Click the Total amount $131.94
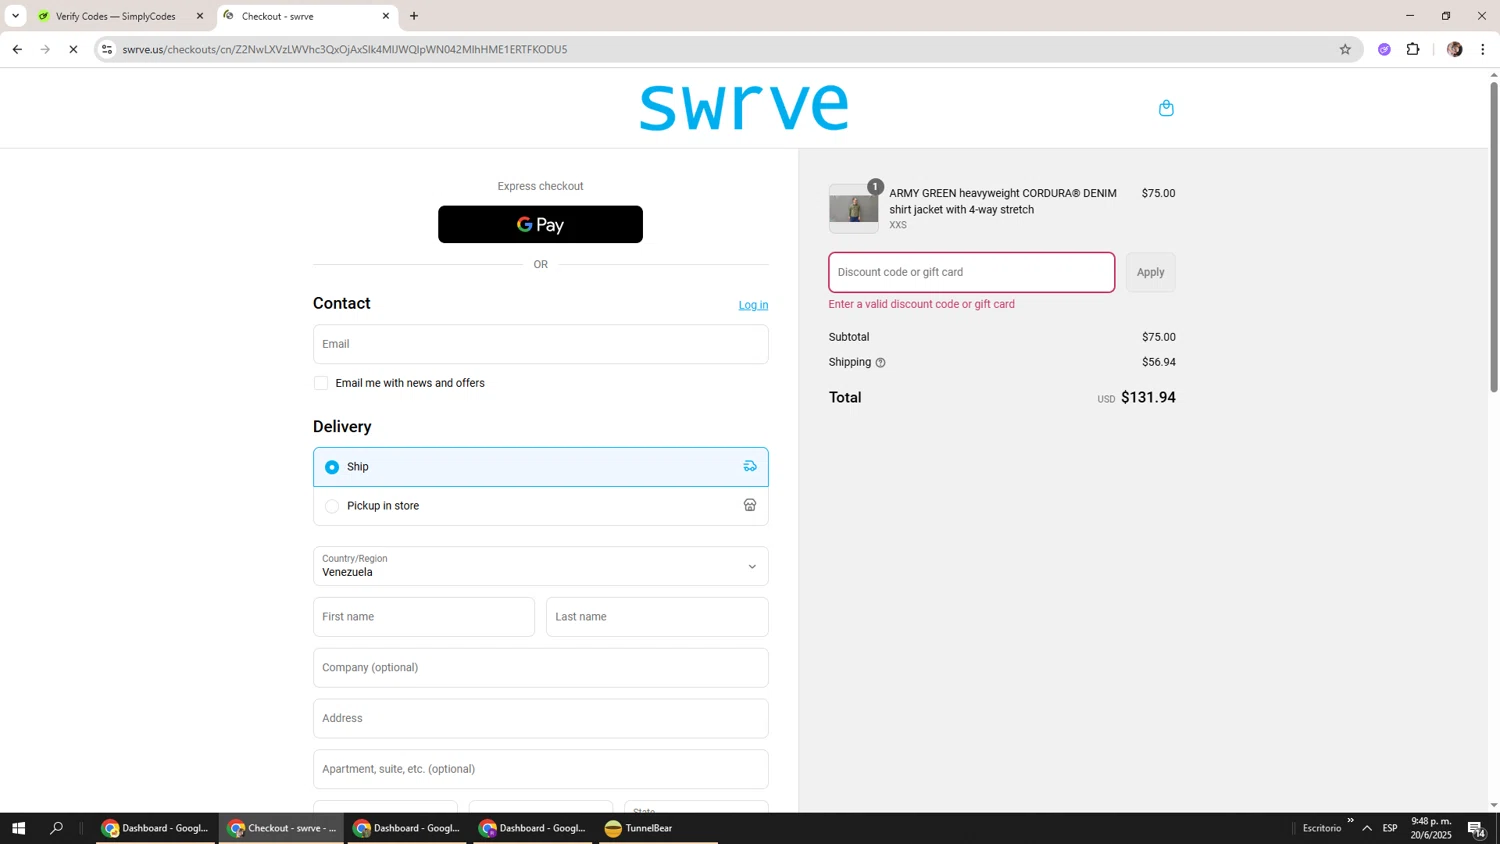1500x844 pixels. 1148,397
